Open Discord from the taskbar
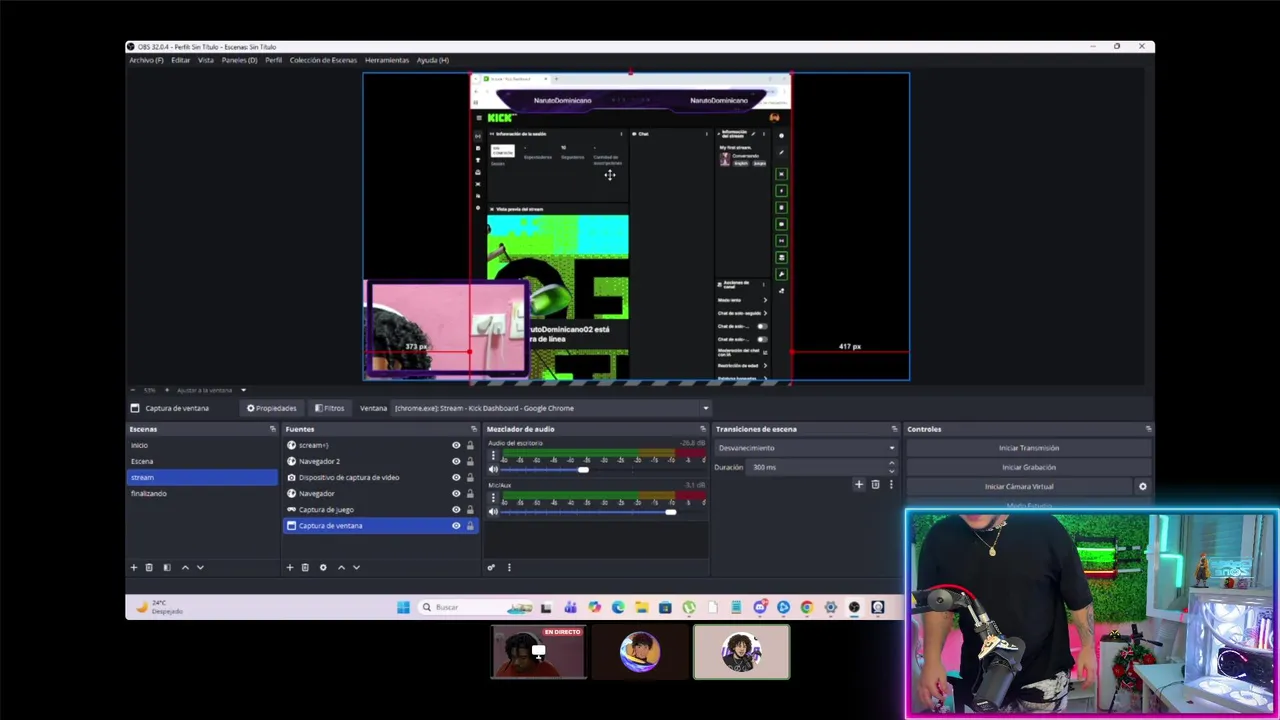Screen dimensions: 1280x720 point(760,607)
